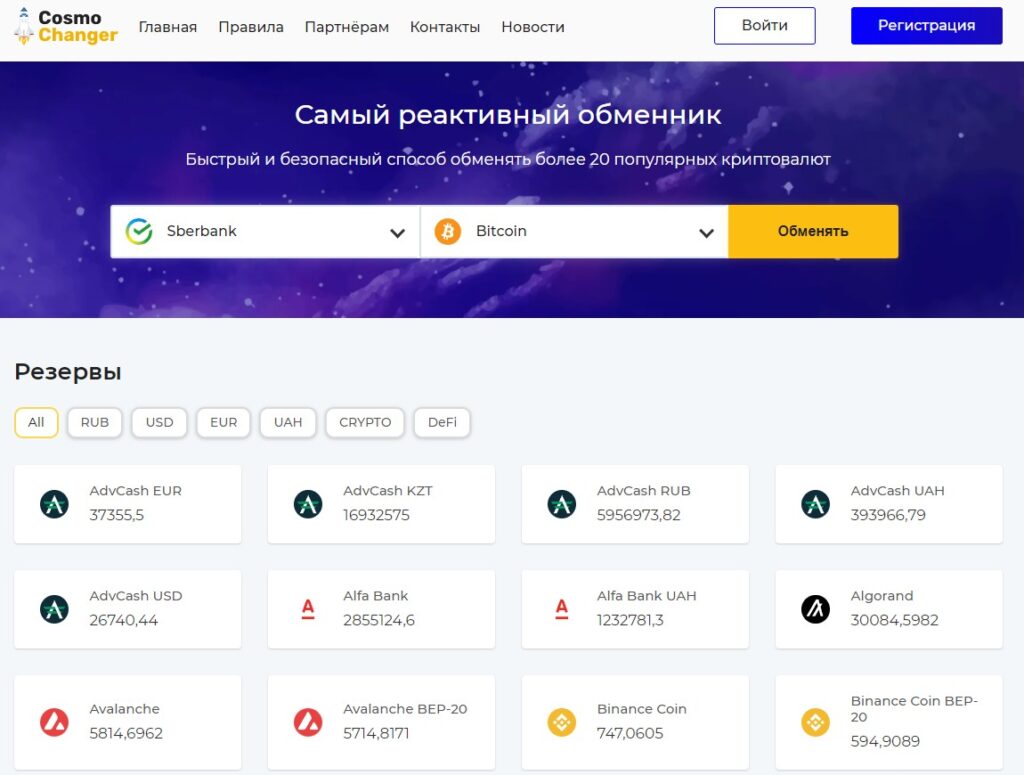The image size is (1024, 775).
Task: Go to Главная in navigation
Action: point(168,27)
